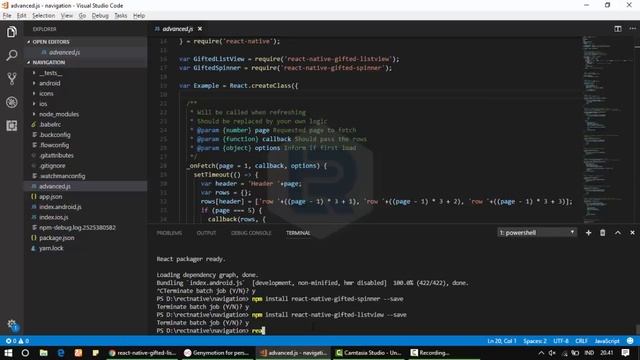The image size is (640, 360).
Task: Open the View menu
Action: point(67,16)
